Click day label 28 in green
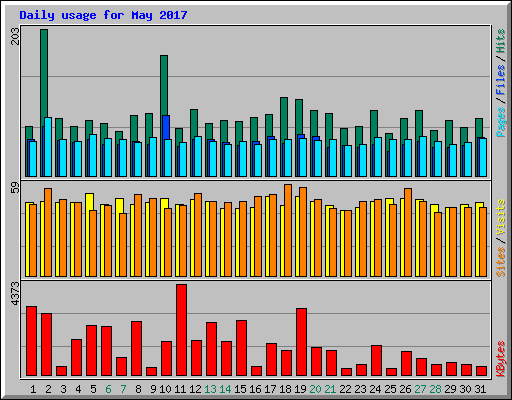 point(435,389)
